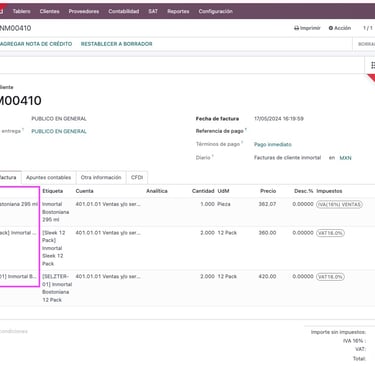Open the SAT menu
Screen dimensions: 375x366
click(x=153, y=11)
